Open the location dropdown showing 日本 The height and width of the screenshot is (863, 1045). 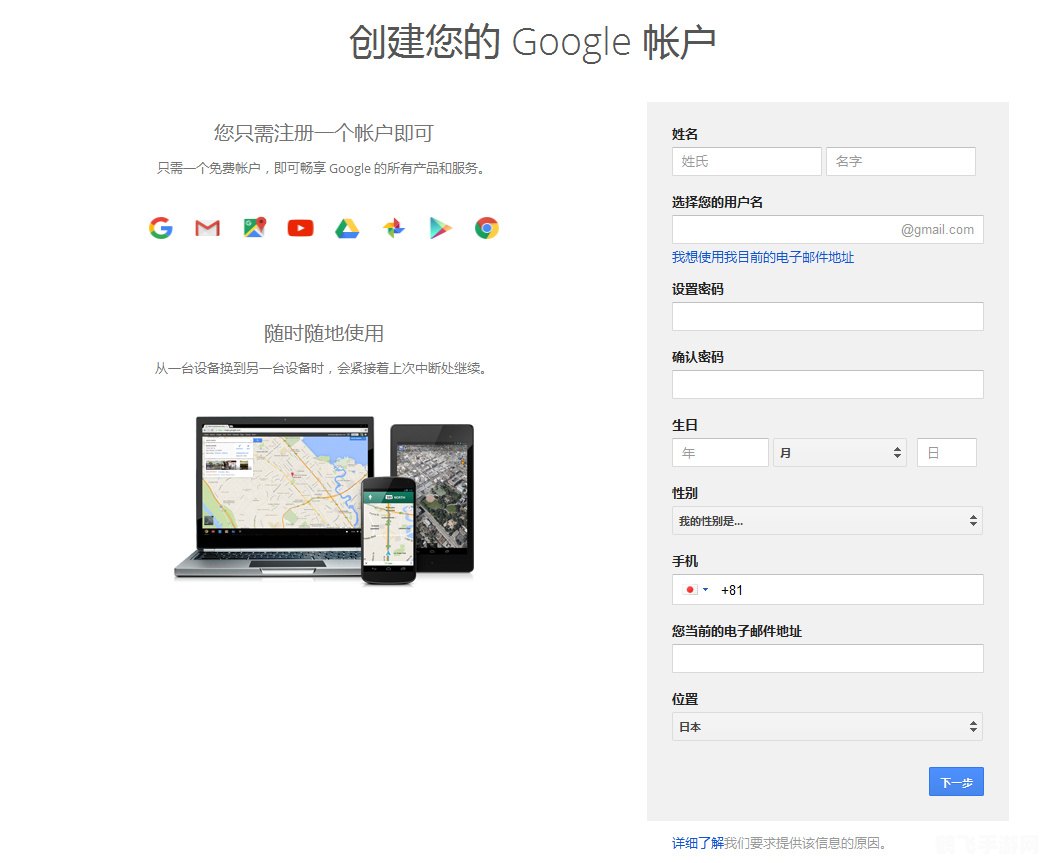pos(827,727)
